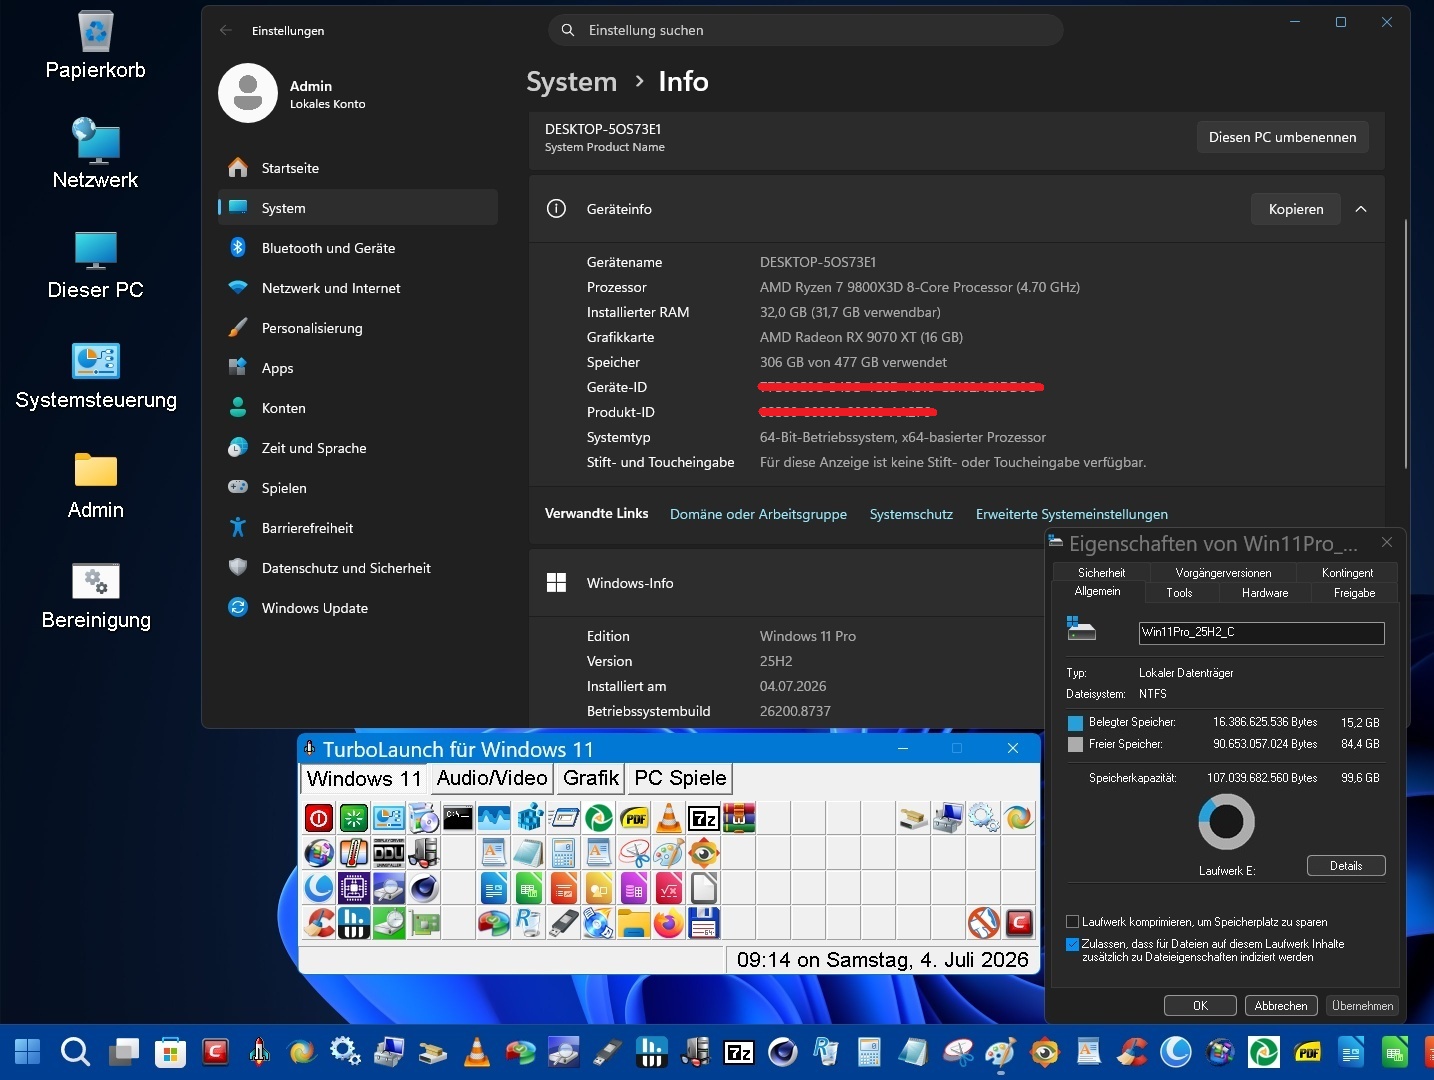Open the Vorgängerversionen tab in properties
The image size is (1434, 1080).
(1223, 573)
